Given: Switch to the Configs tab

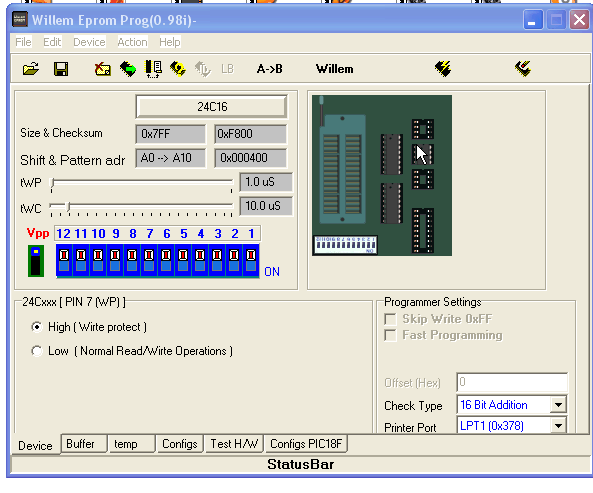Looking at the screenshot, I should pyautogui.click(x=180, y=443).
